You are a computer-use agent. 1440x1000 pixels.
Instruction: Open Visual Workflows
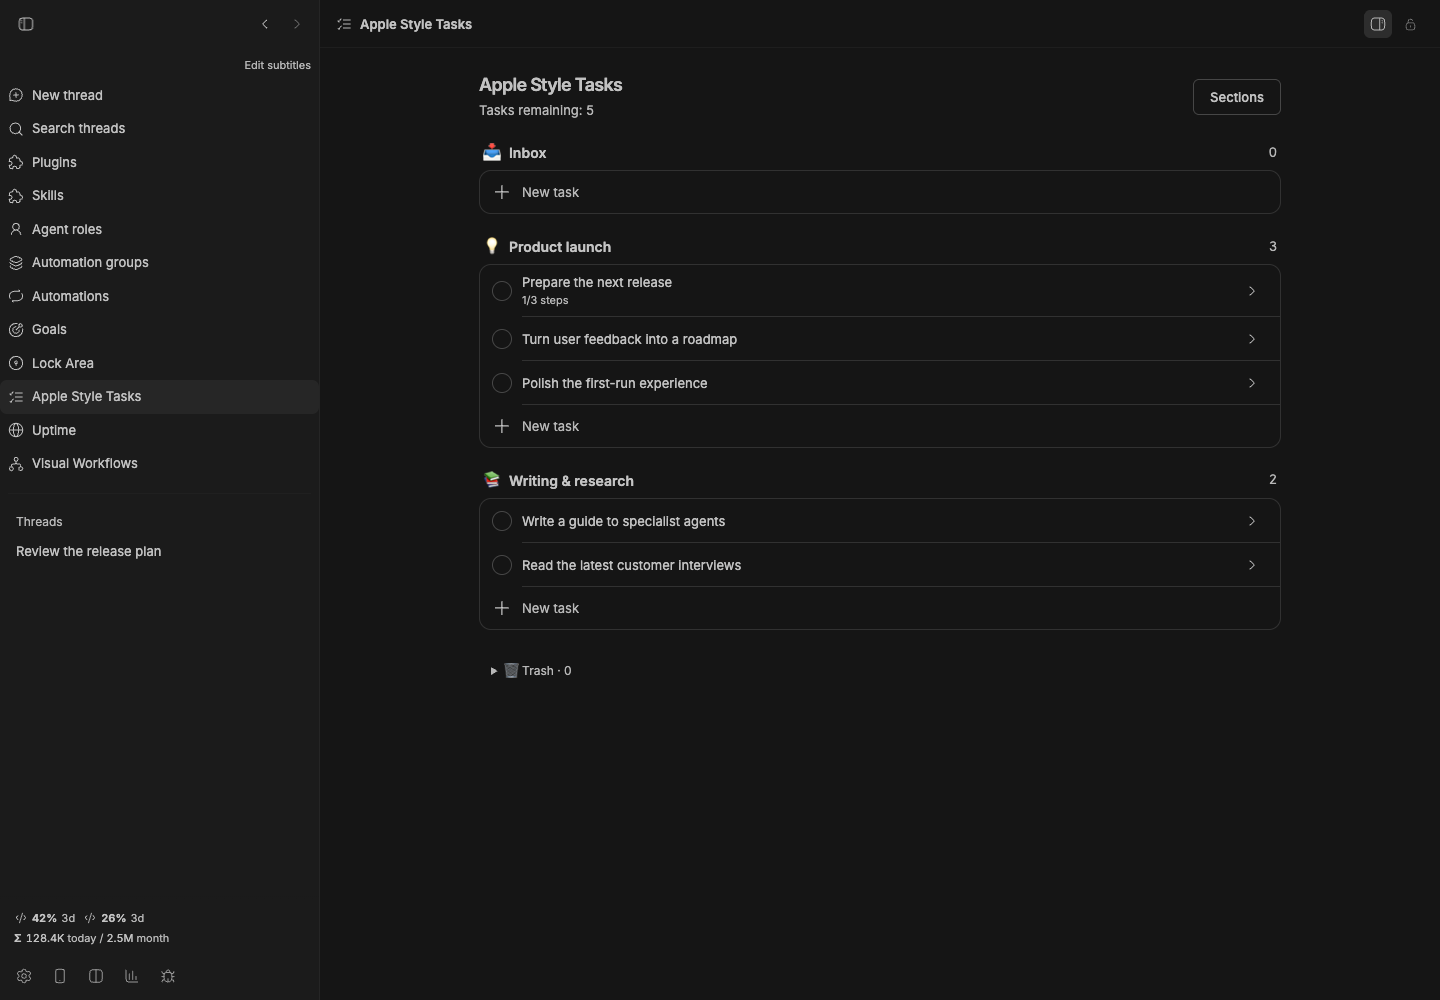coord(160,463)
